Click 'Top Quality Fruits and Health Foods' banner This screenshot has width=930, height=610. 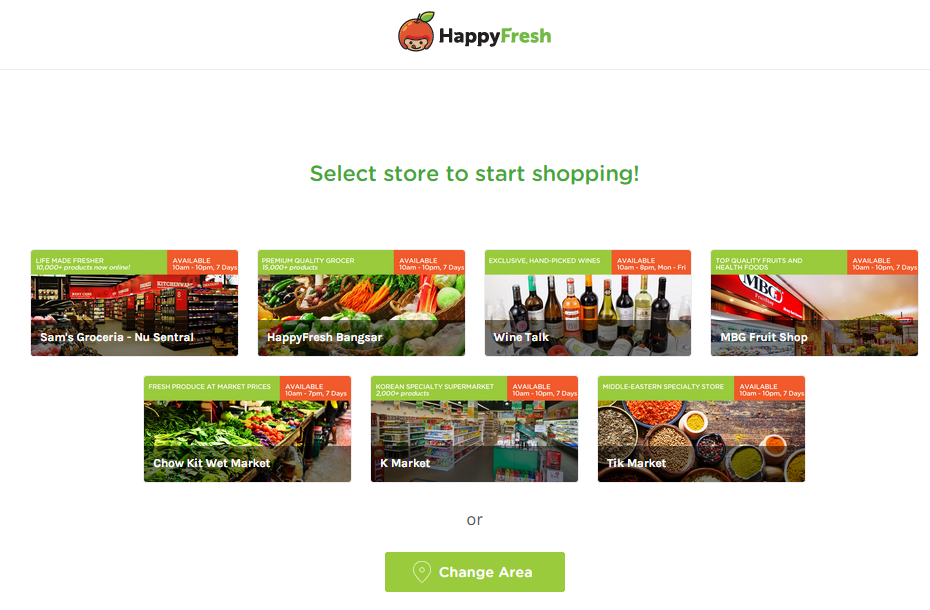pos(779,263)
